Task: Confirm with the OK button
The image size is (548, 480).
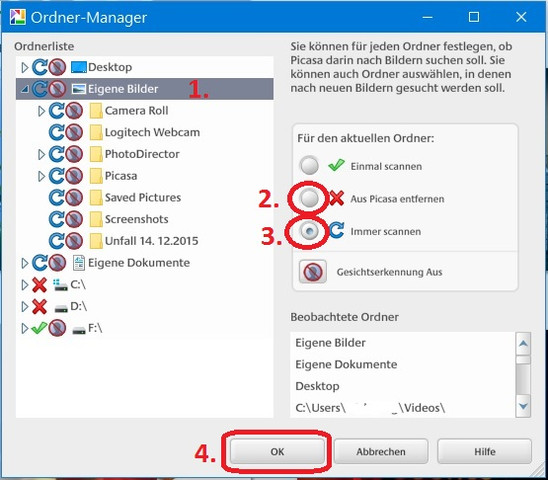Action: [277, 451]
